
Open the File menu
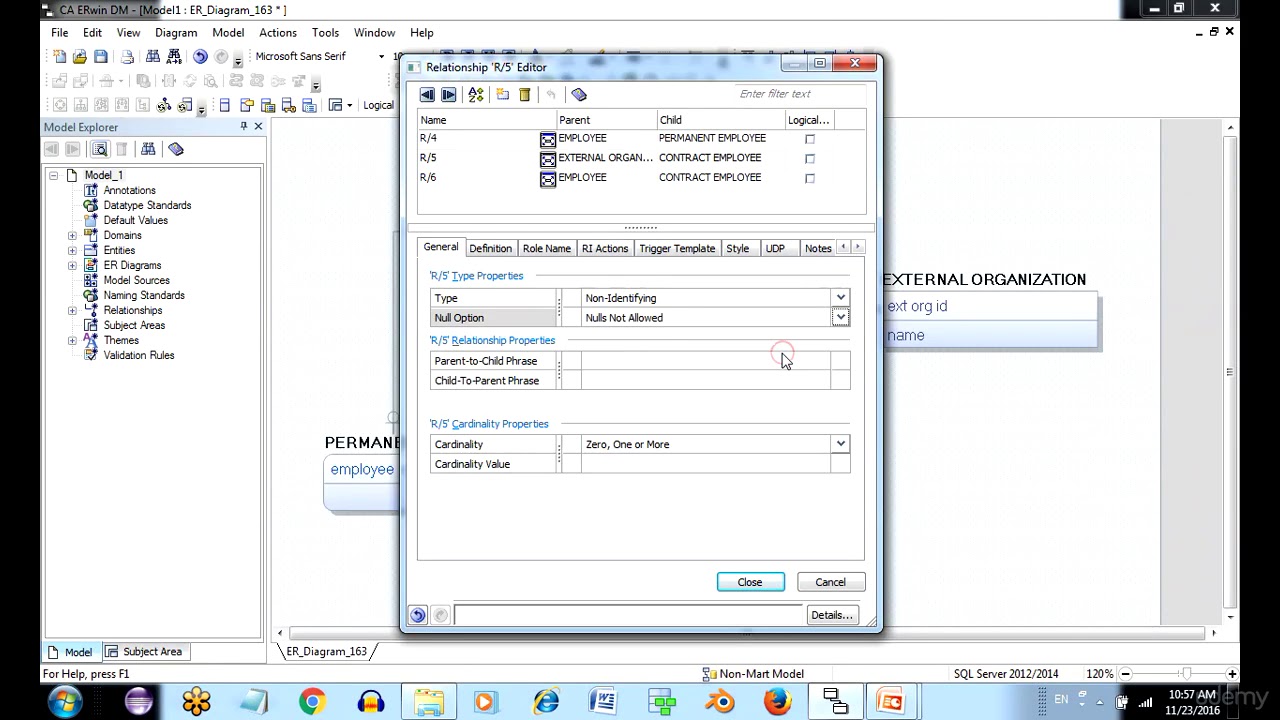[x=60, y=33]
